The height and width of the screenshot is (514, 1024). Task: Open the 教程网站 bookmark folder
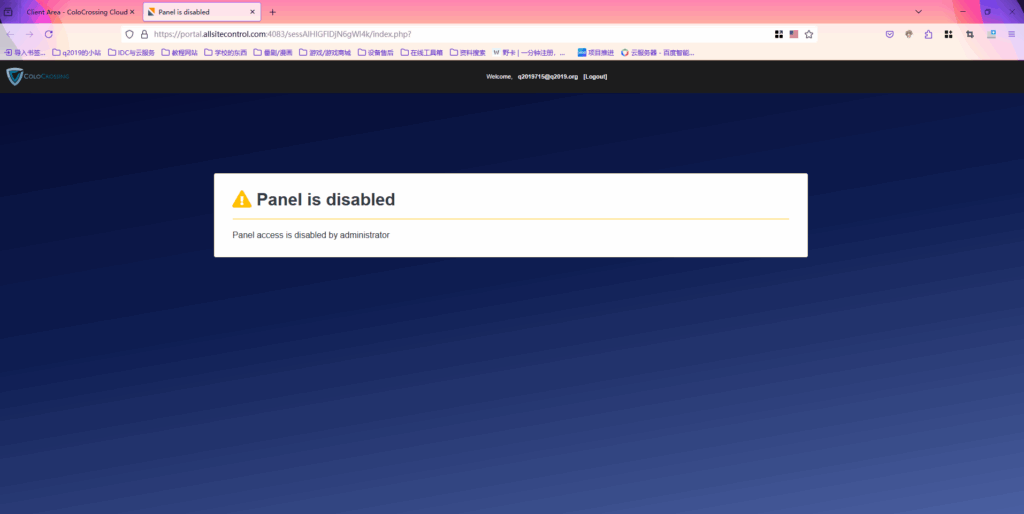[180, 52]
